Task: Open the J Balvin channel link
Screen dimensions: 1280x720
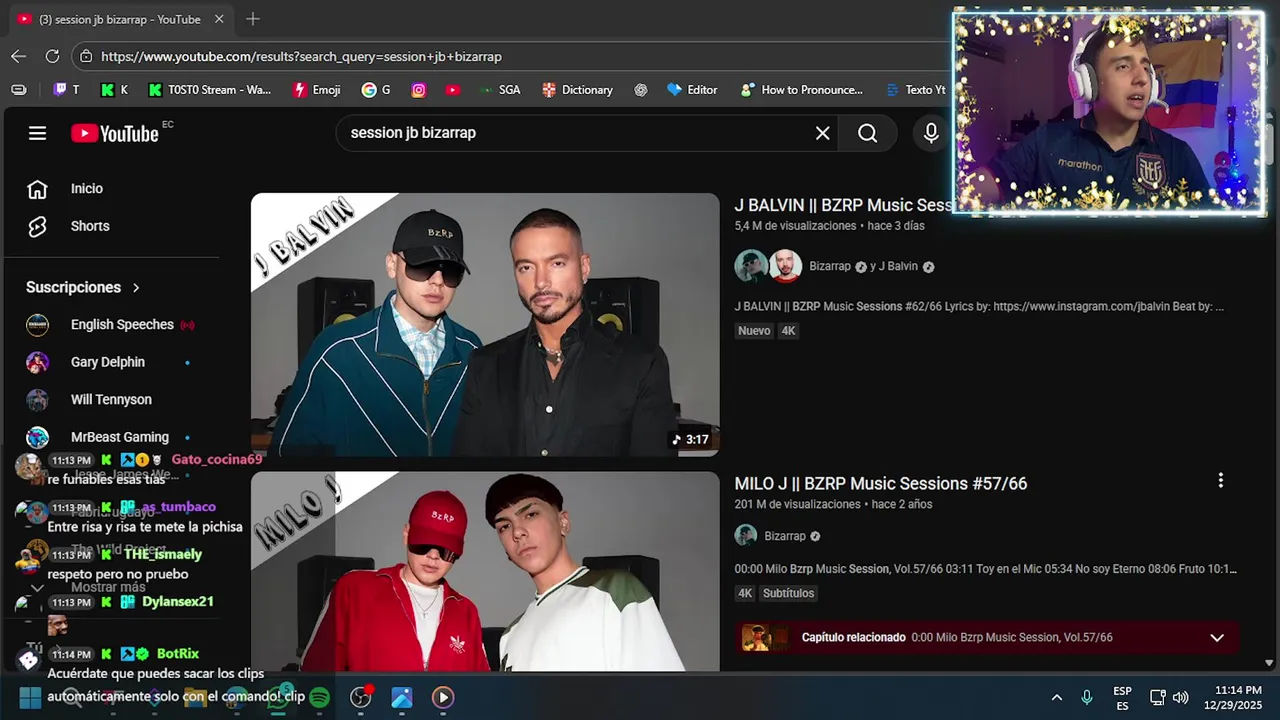Action: tap(899, 267)
